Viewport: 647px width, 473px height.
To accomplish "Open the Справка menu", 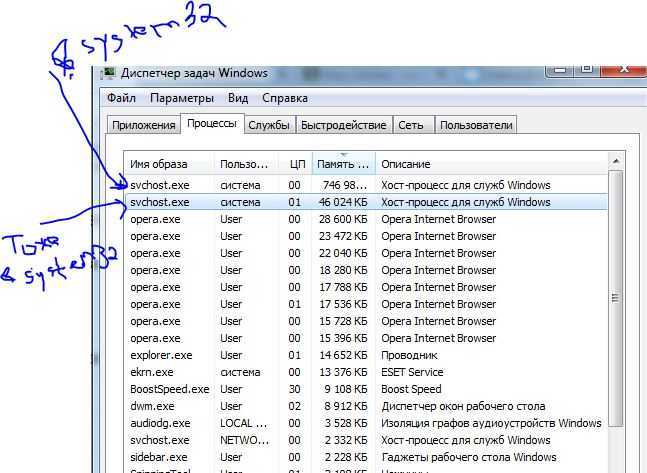I will tap(285, 98).
